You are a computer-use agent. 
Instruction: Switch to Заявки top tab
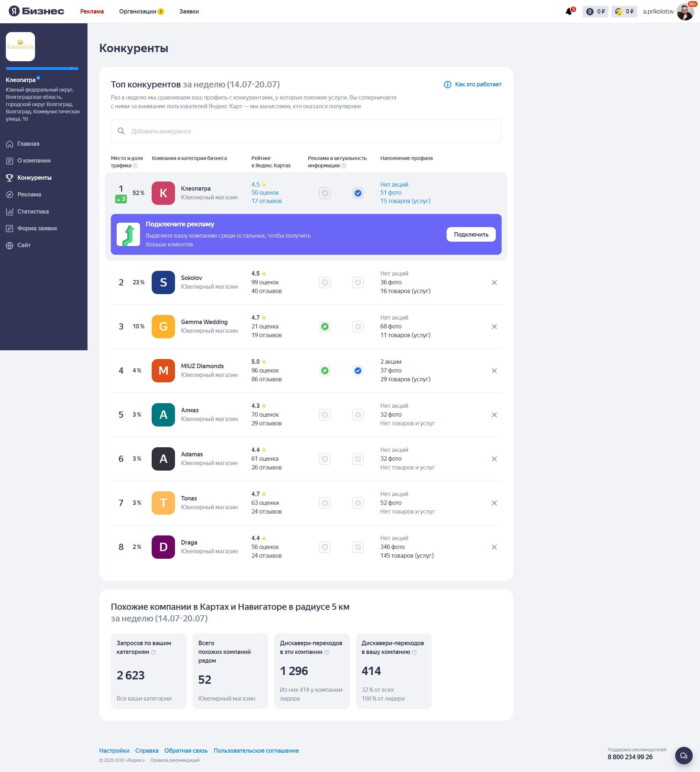pos(189,11)
